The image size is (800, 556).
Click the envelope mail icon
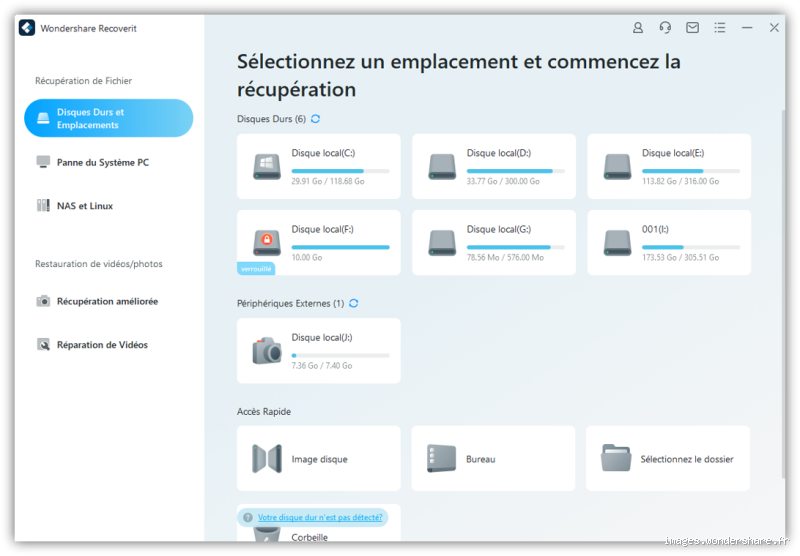coord(692,28)
